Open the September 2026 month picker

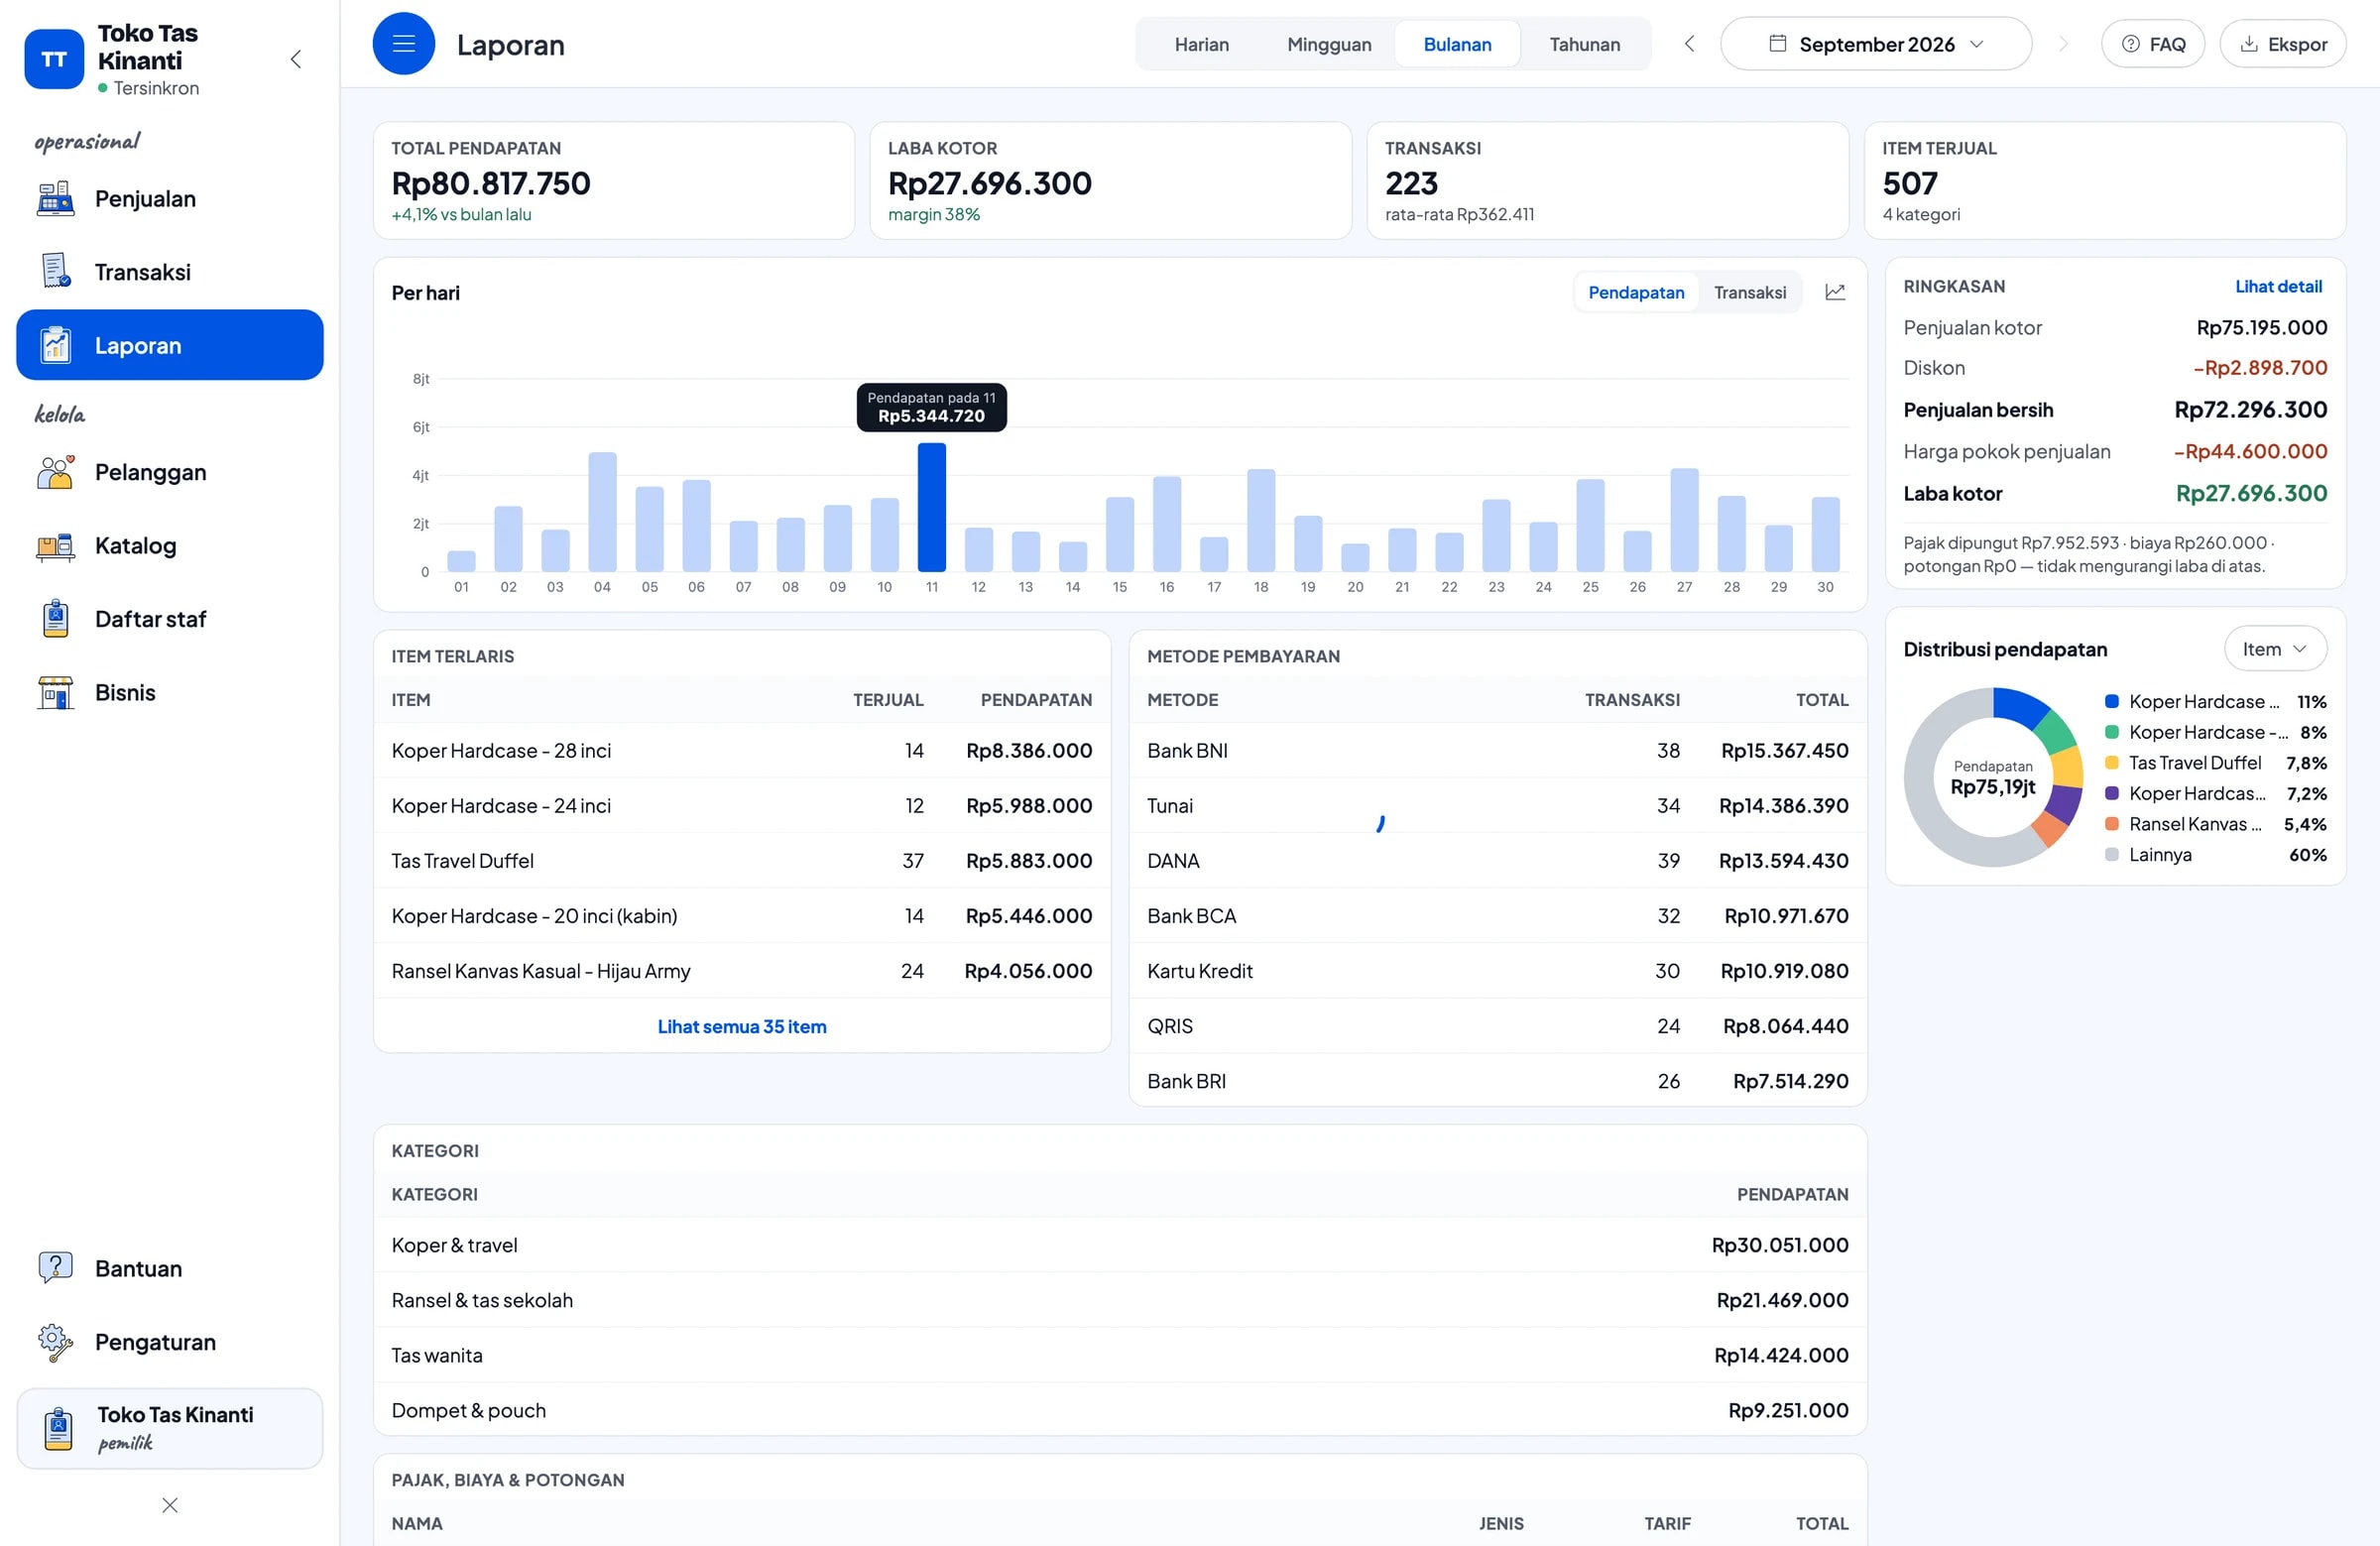1875,44
